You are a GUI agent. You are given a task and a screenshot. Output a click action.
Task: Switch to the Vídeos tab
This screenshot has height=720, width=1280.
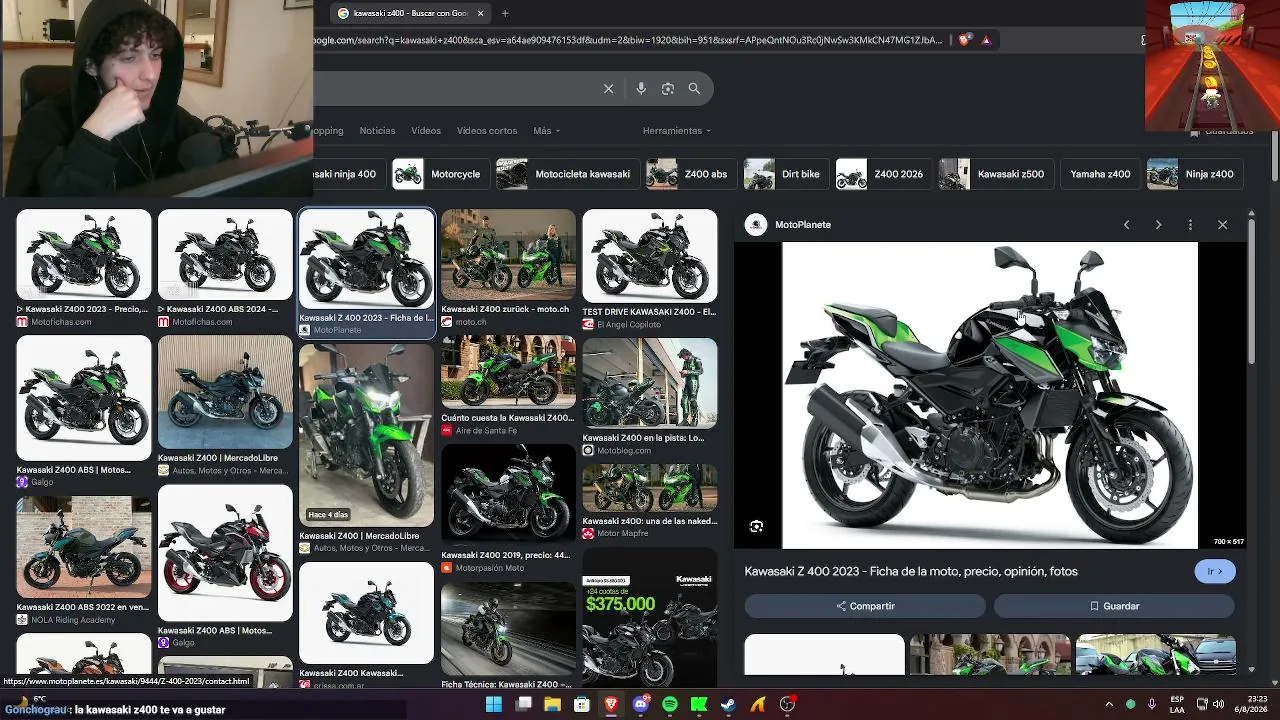(x=426, y=131)
